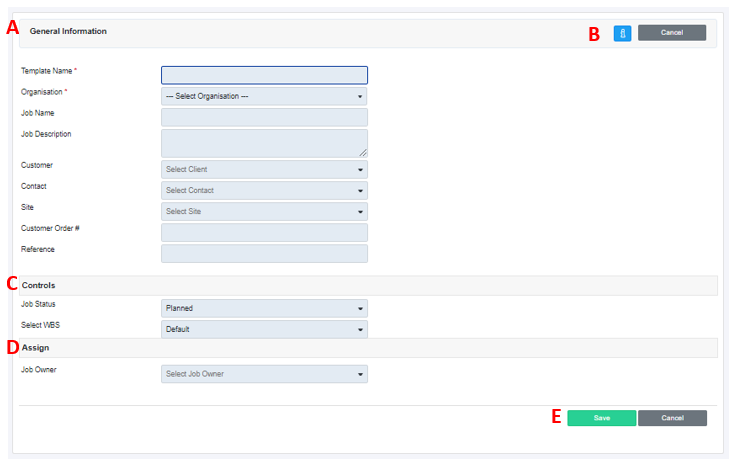Click the Job Status label
The height and width of the screenshot is (468, 737).
38,304
